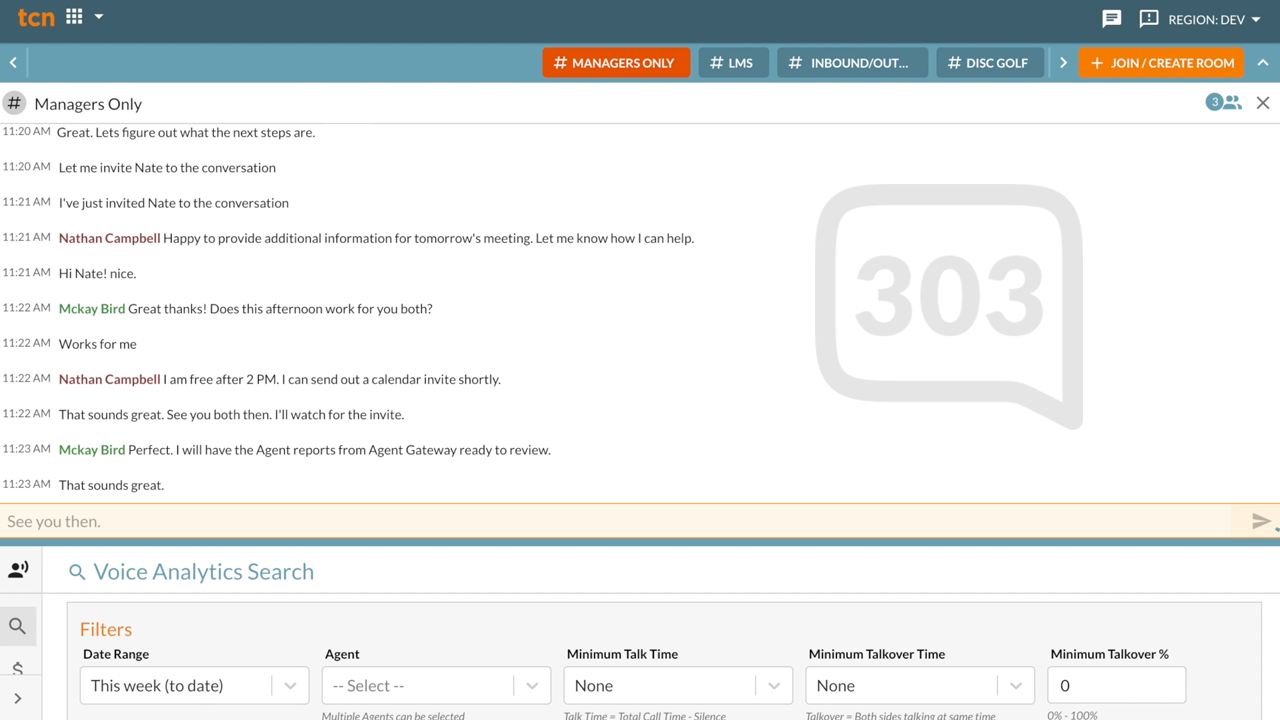Viewport: 1280px width, 720px height.
Task: Open the chat messages icon
Action: (1111, 19)
